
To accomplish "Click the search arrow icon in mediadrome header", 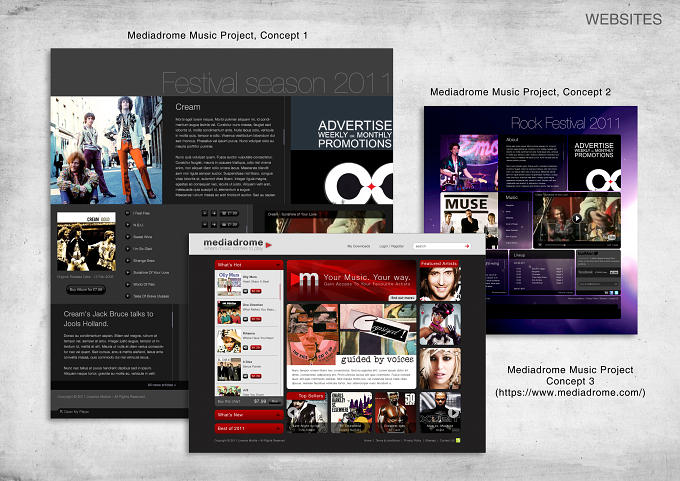I will [x=467, y=246].
